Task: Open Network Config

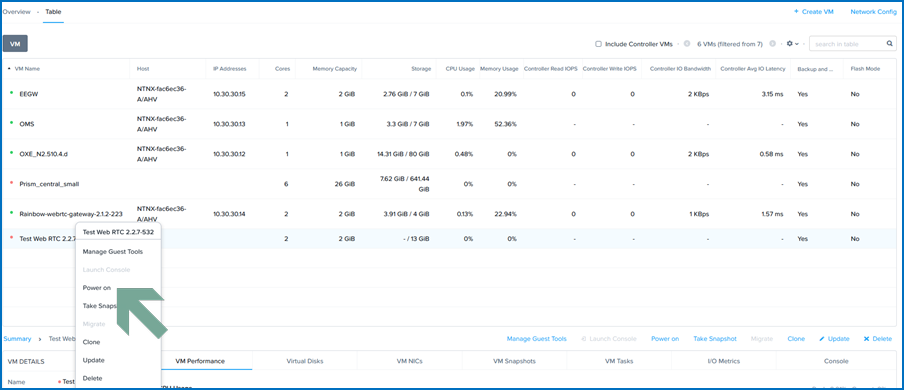Action: tap(873, 12)
